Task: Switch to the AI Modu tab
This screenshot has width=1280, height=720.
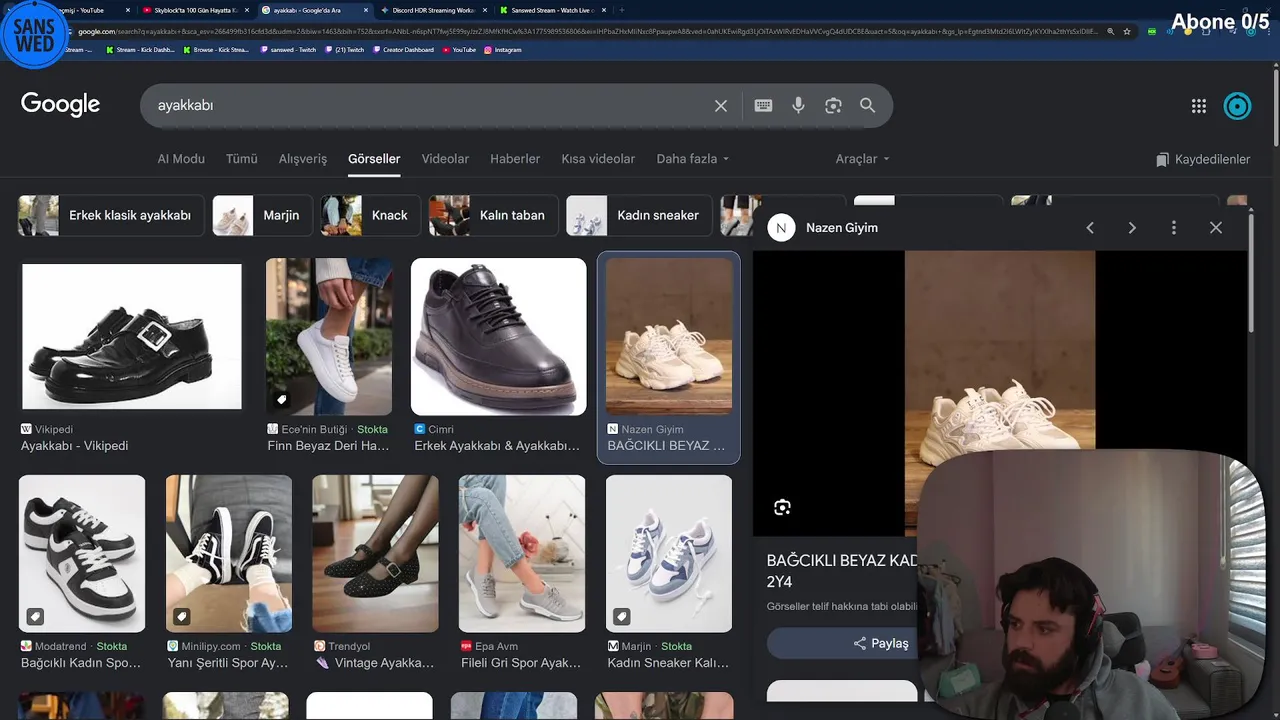Action: (181, 159)
